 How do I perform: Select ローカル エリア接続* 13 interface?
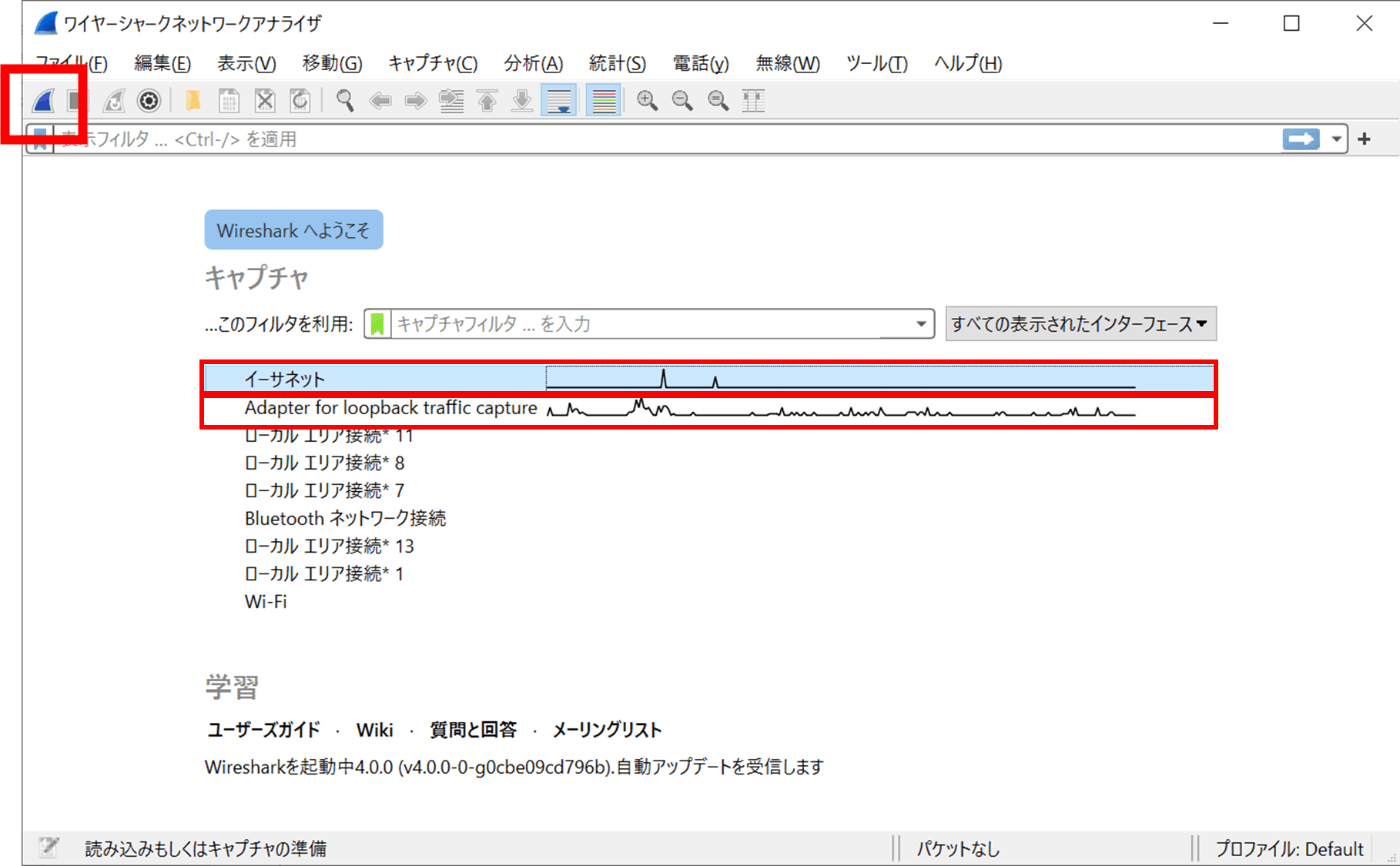tap(329, 547)
